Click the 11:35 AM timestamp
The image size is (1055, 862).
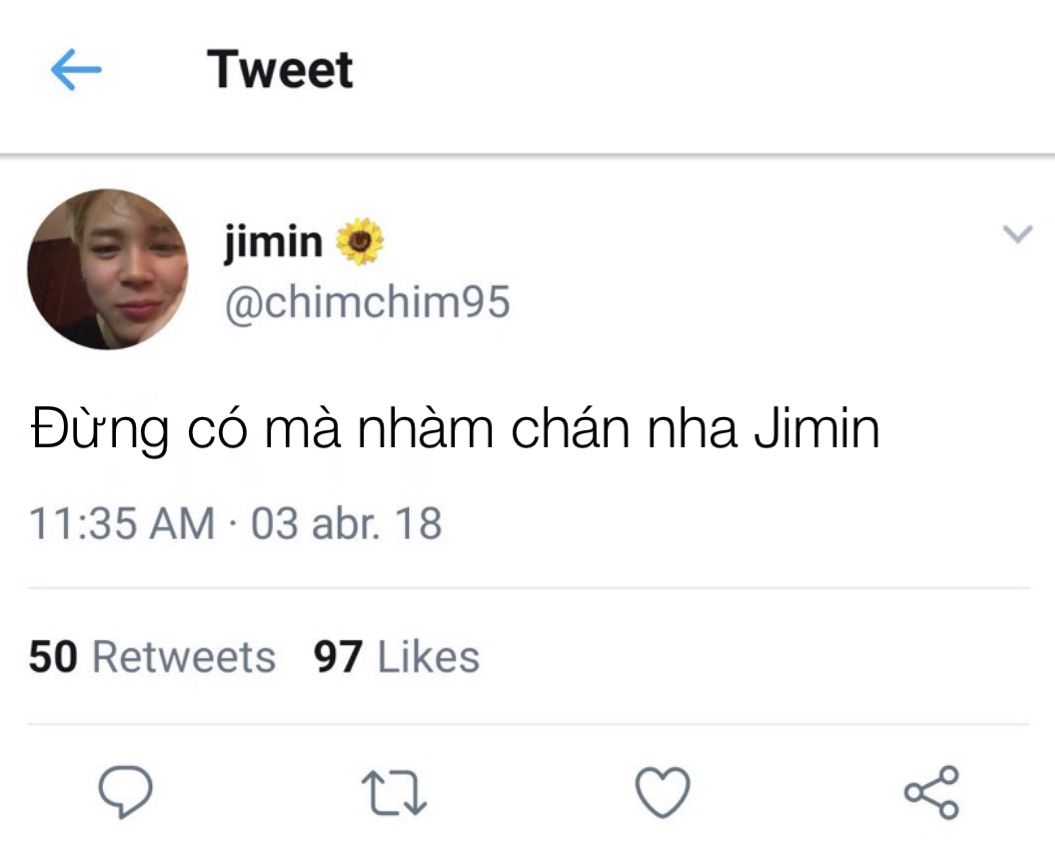[x=122, y=524]
